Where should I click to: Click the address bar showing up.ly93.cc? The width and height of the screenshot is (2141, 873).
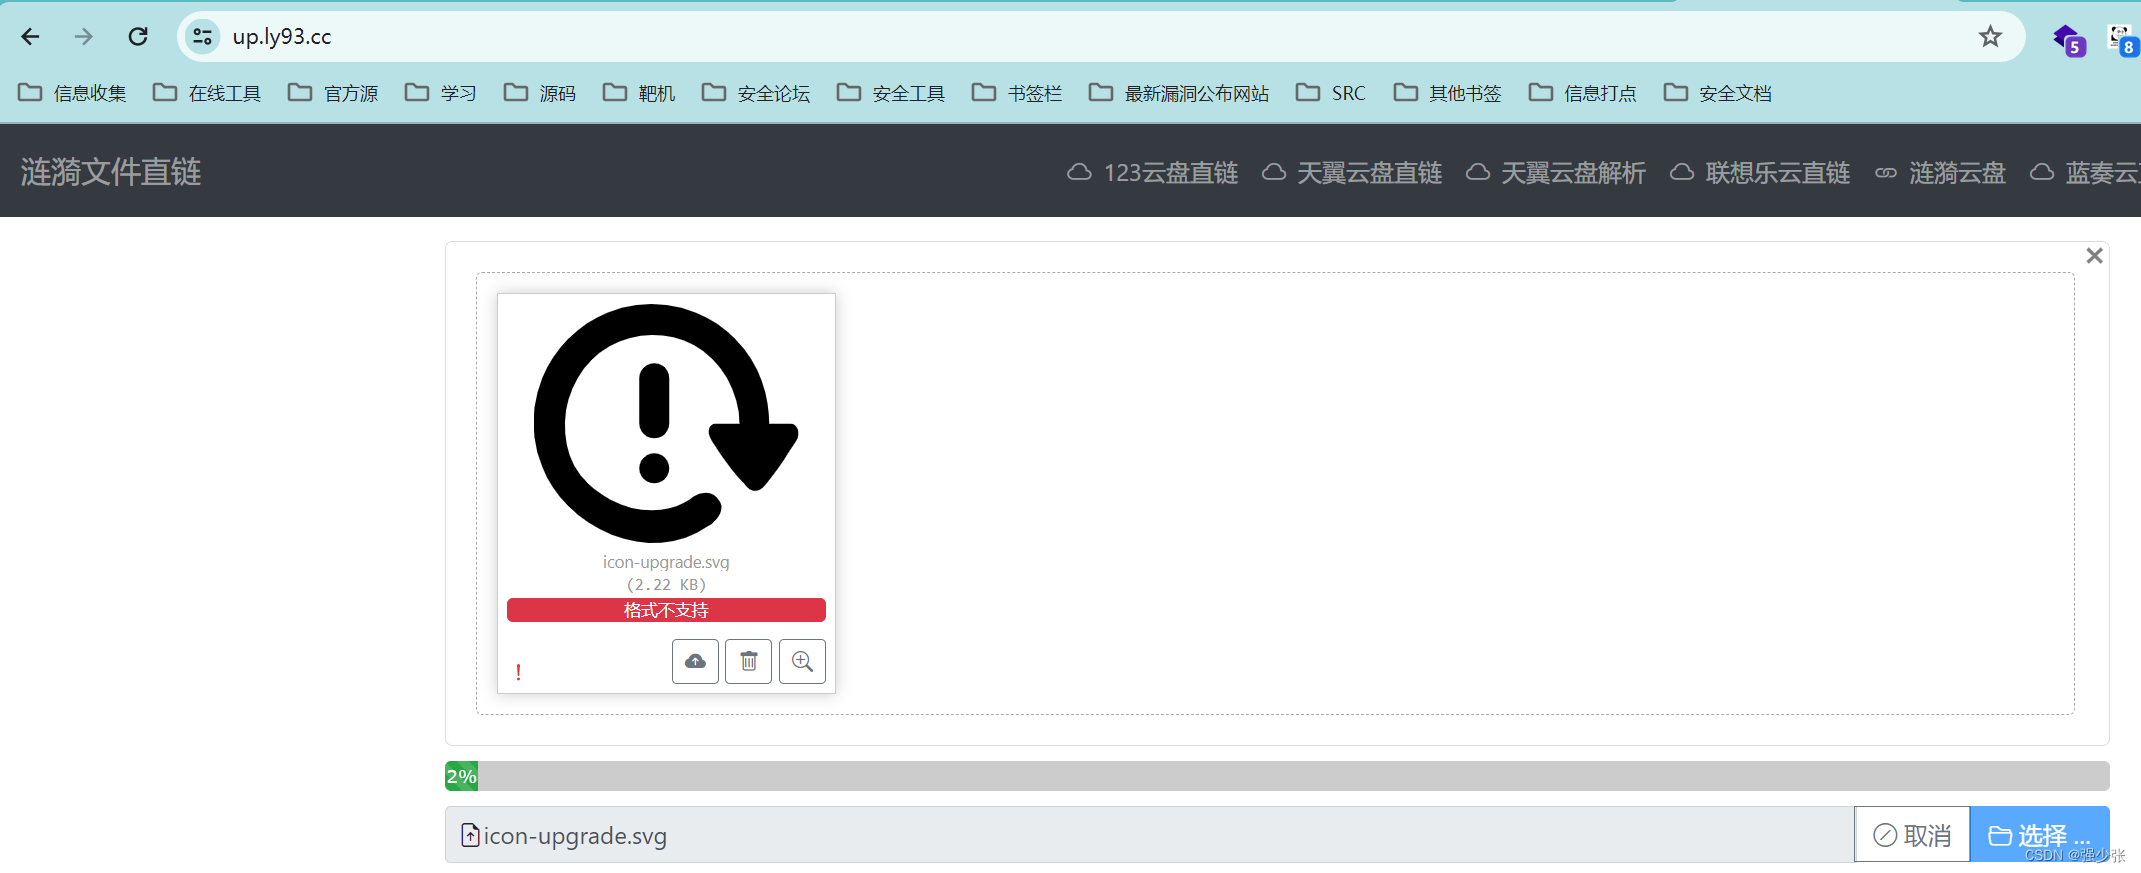pos(1100,37)
